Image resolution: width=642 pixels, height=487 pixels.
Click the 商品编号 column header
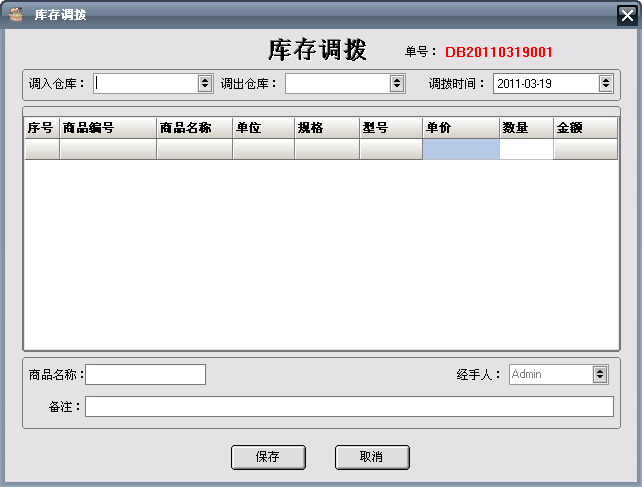(108, 128)
